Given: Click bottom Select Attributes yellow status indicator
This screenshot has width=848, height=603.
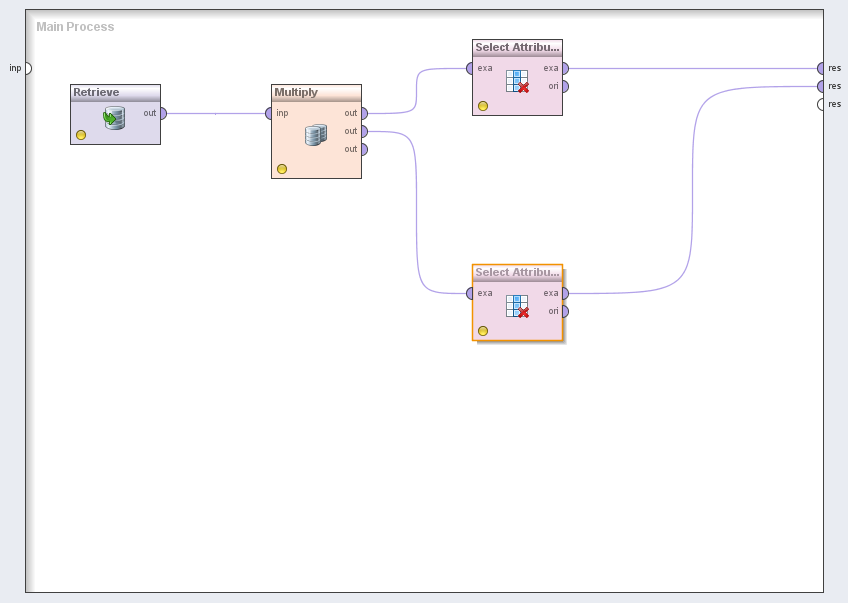Looking at the screenshot, I should tap(483, 331).
